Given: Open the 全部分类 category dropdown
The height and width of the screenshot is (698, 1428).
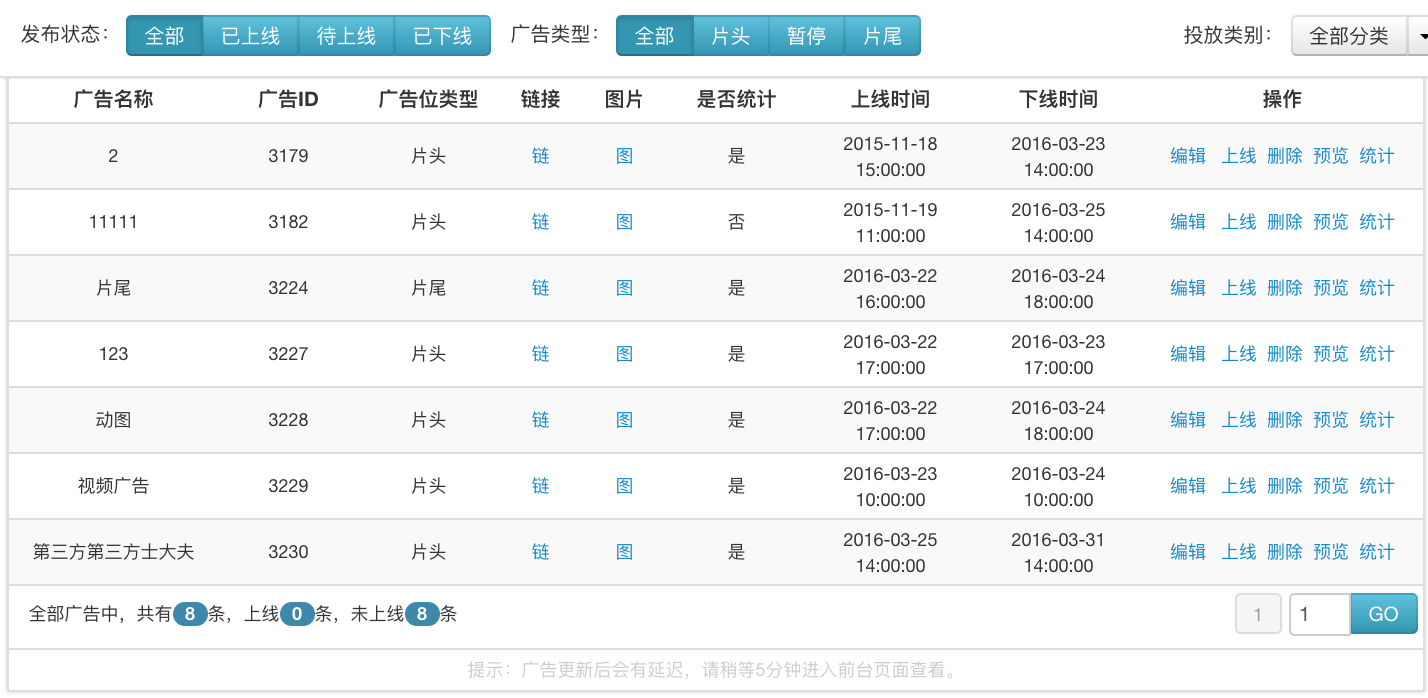Looking at the screenshot, I should [1348, 36].
